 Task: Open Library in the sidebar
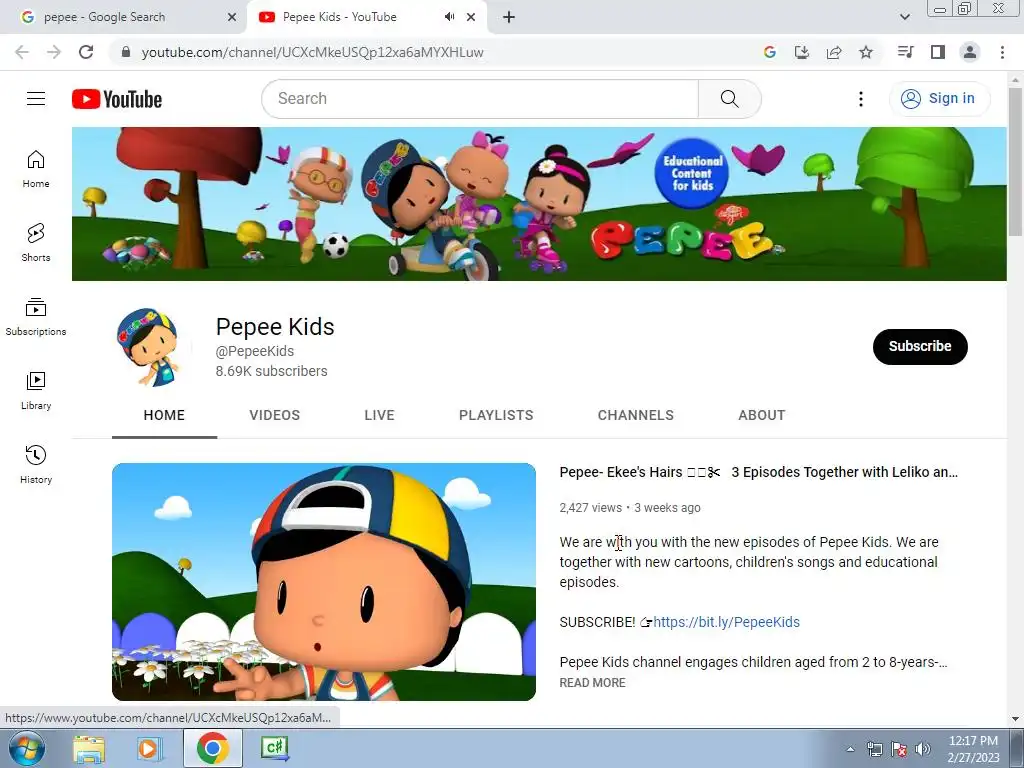(36, 391)
